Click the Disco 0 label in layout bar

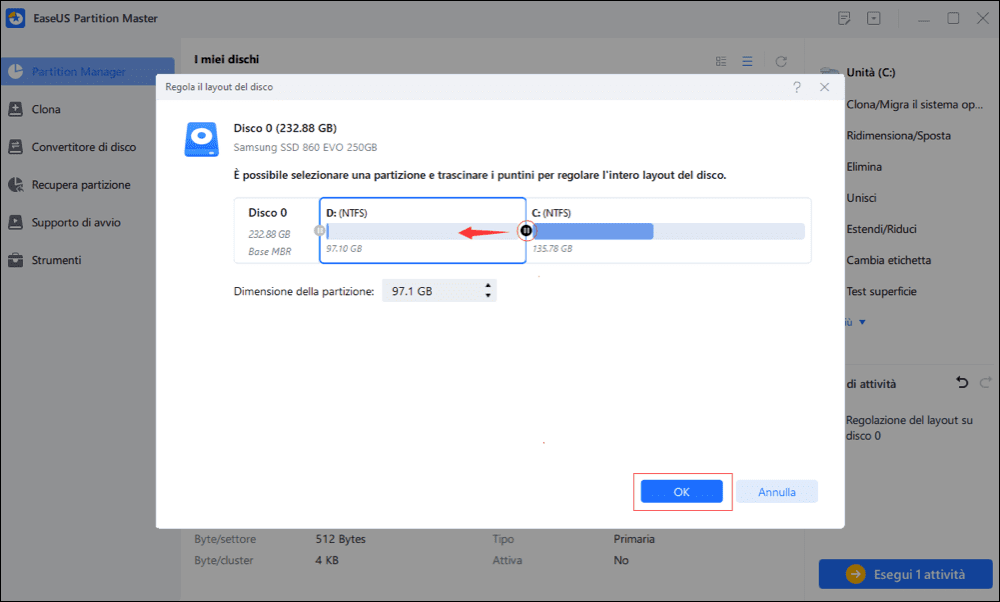pos(267,212)
